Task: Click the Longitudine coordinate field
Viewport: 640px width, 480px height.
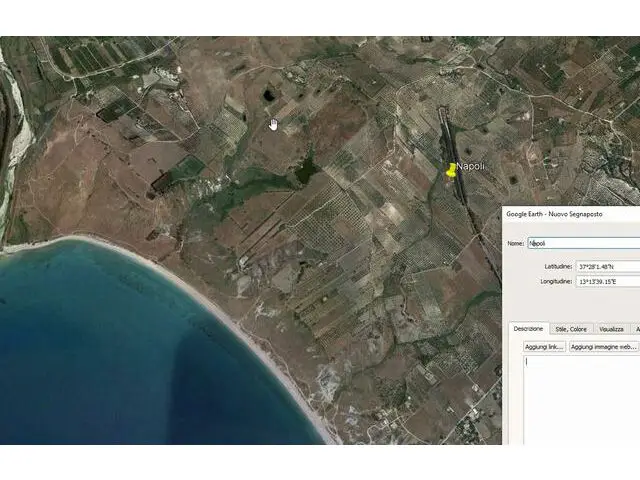Action: tap(607, 282)
